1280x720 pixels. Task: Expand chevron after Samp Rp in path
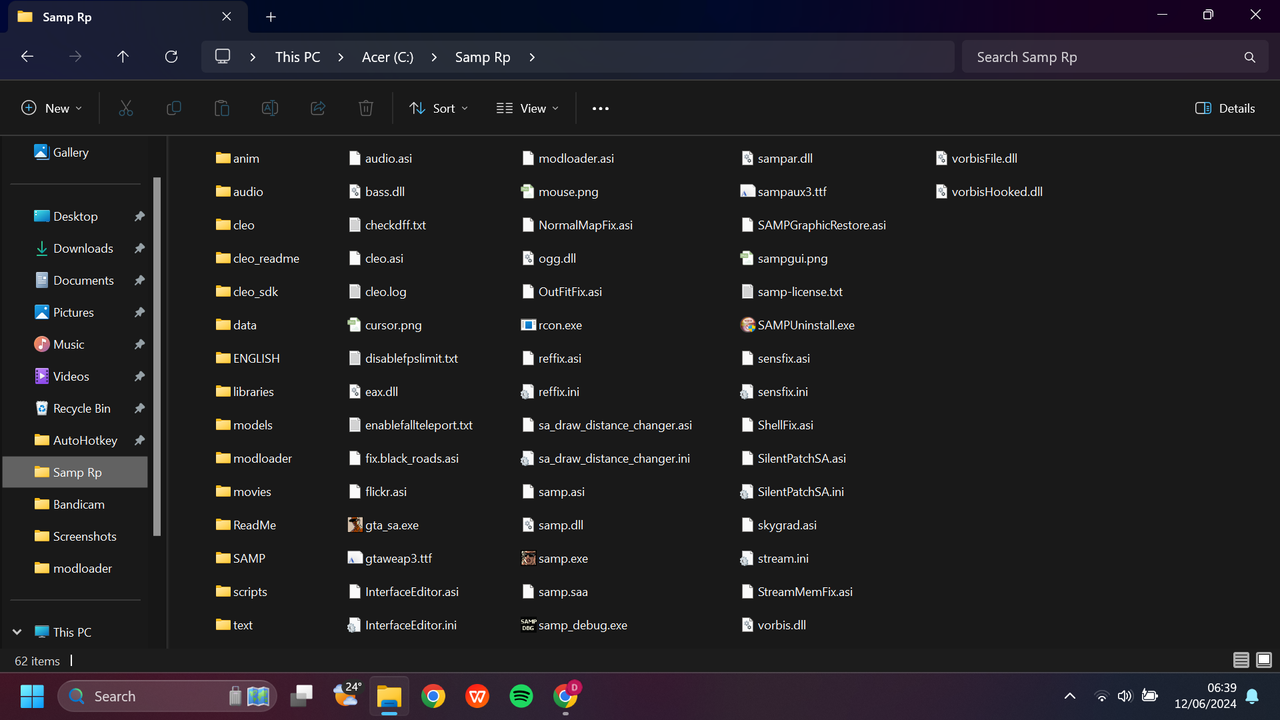coord(532,57)
